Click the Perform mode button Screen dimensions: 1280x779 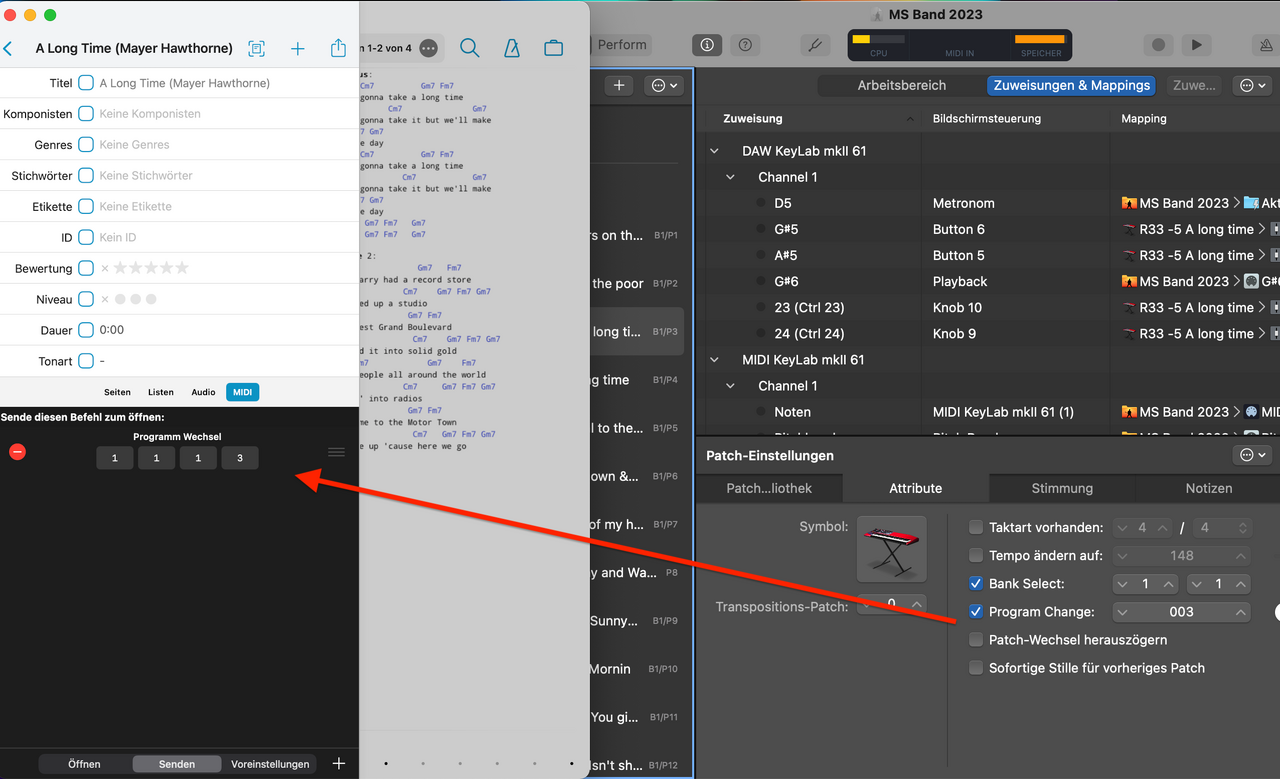(x=621, y=45)
